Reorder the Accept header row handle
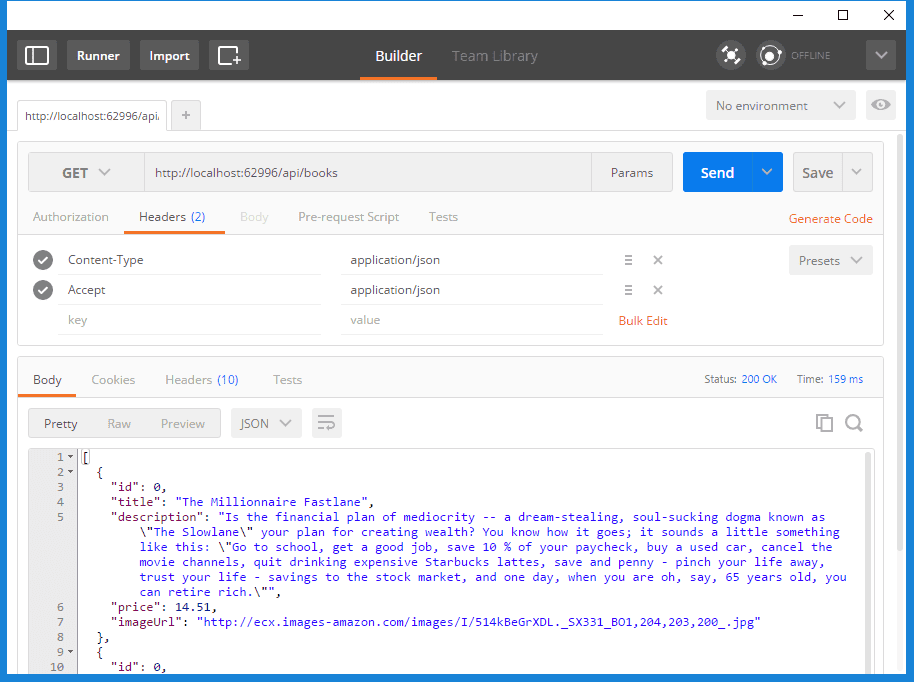The width and height of the screenshot is (914, 682). pos(628,290)
